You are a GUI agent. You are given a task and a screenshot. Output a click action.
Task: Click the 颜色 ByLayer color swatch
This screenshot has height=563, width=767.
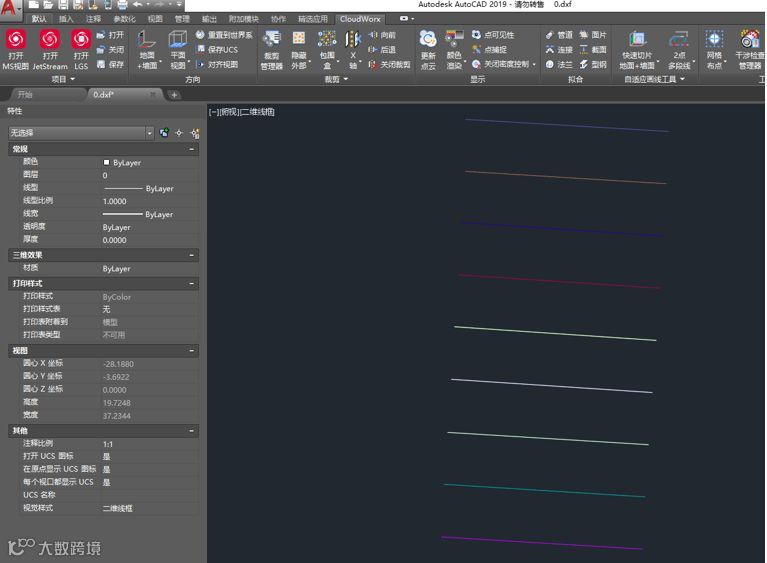[x=106, y=162]
